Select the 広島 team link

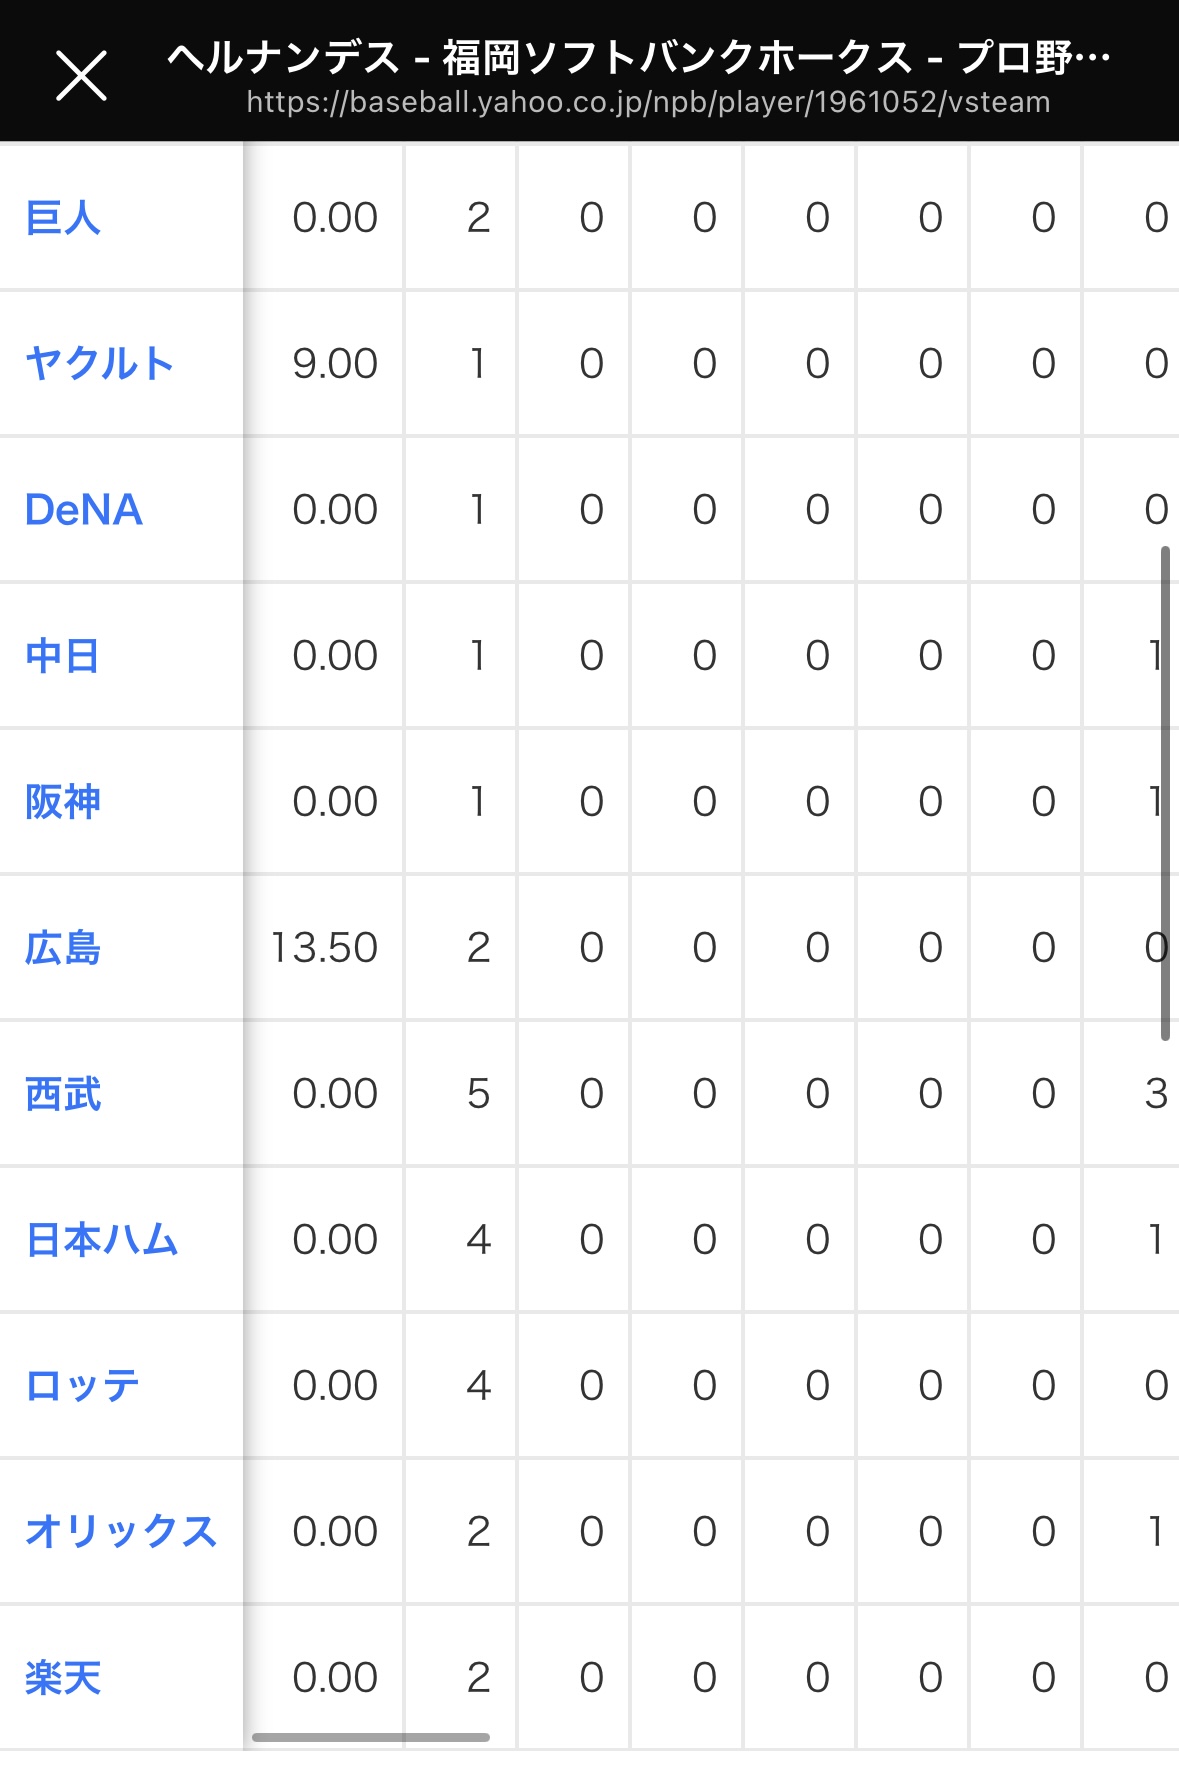pos(63,948)
